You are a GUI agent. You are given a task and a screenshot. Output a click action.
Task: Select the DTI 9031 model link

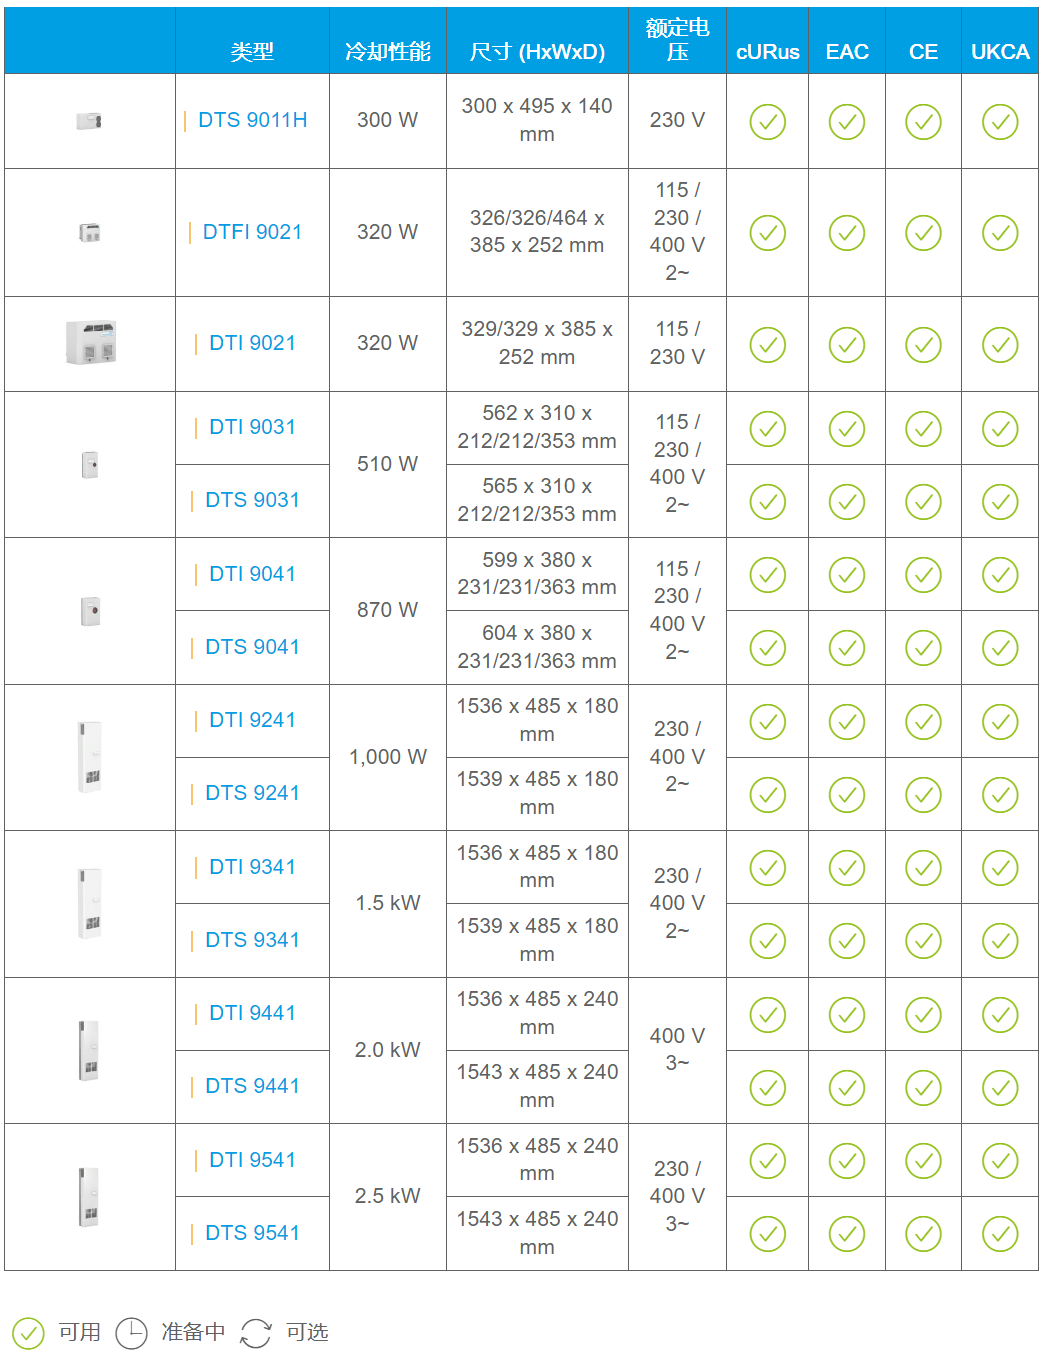point(252,427)
